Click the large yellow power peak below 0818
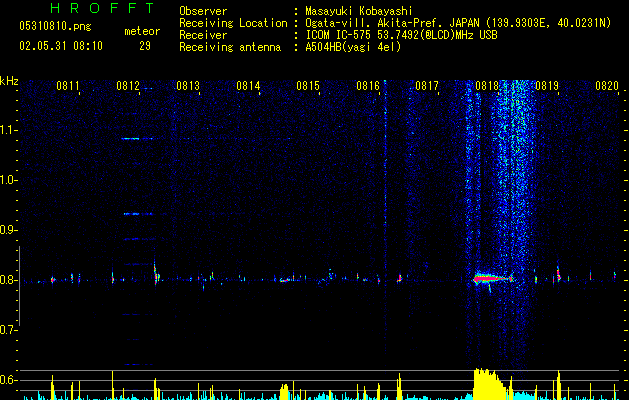629x400 pixels. 489,384
